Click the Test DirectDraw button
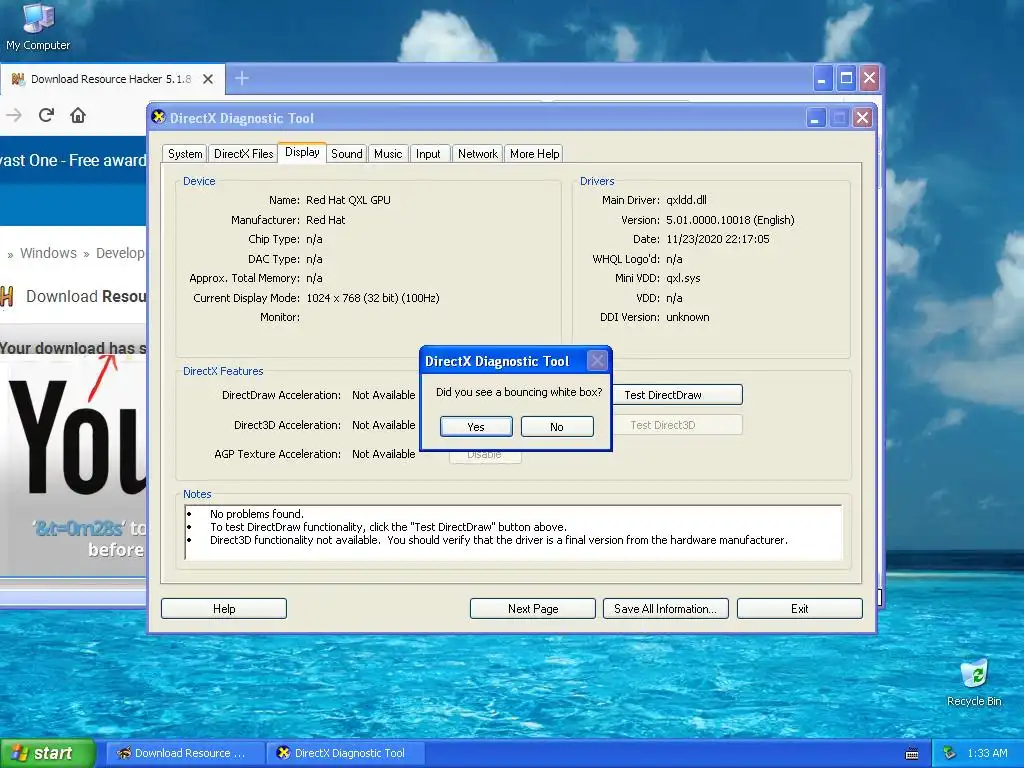The width and height of the screenshot is (1024, 768). [x=677, y=394]
